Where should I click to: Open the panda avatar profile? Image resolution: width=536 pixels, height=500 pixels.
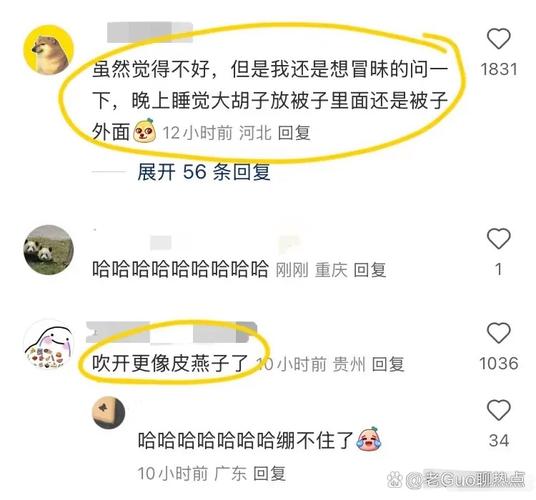point(49,250)
